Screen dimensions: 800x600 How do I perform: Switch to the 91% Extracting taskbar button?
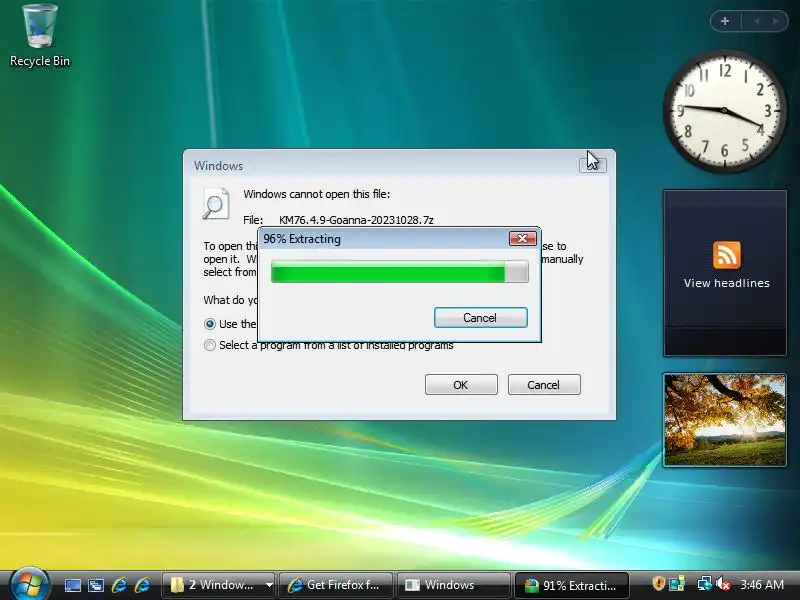point(571,585)
